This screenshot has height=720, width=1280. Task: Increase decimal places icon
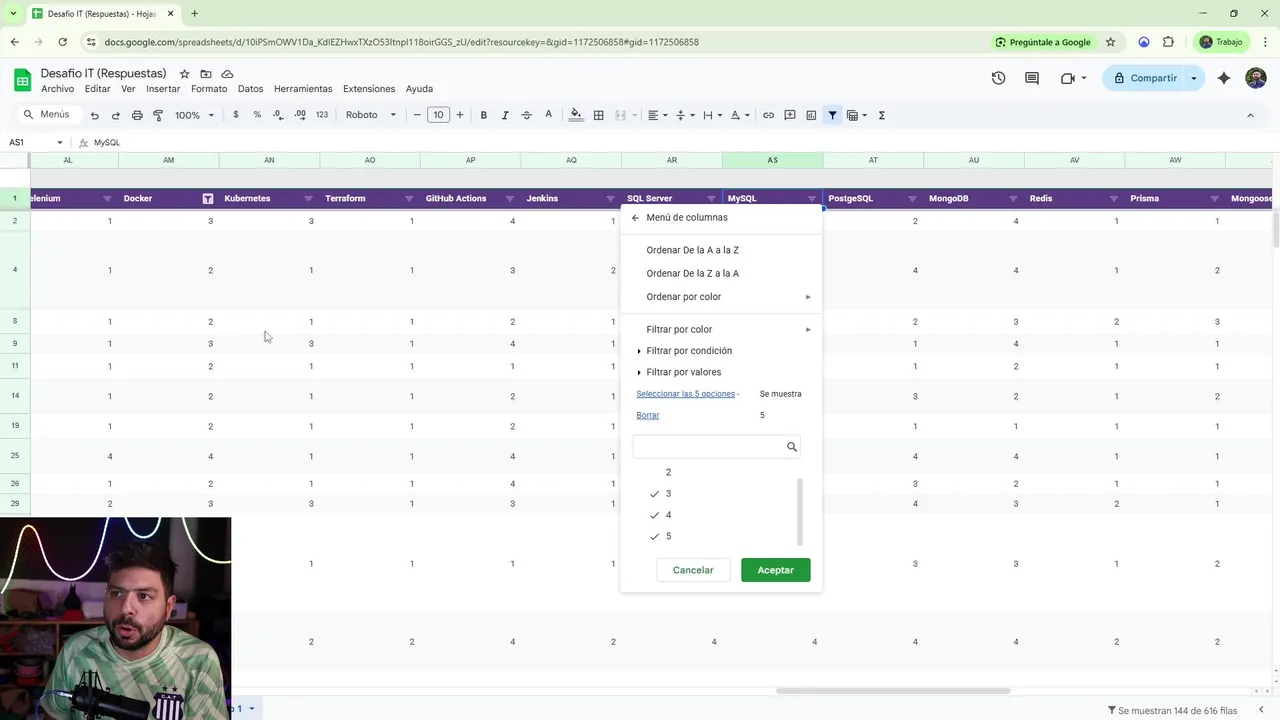tap(300, 115)
